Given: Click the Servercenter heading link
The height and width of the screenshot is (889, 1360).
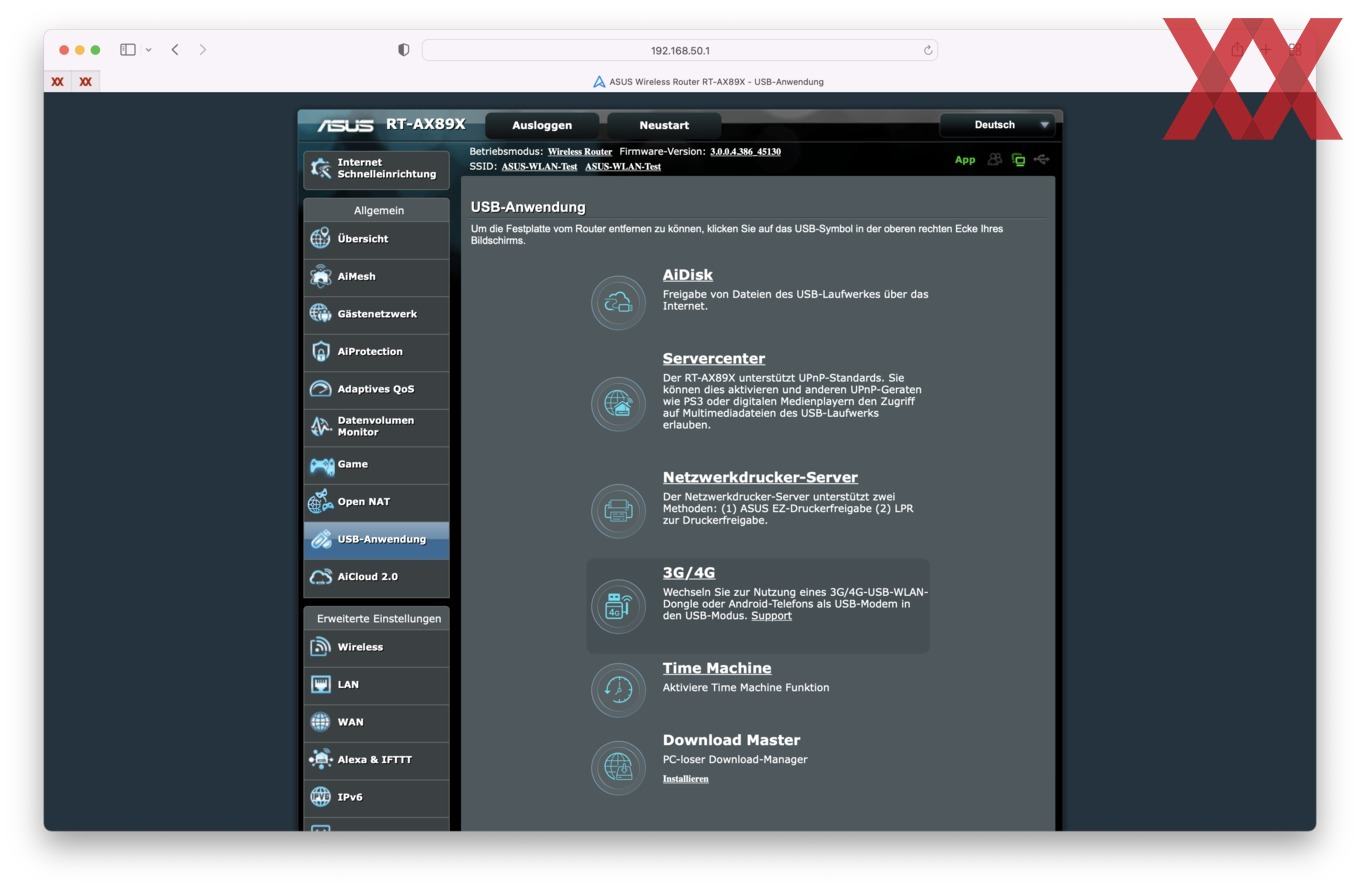Looking at the screenshot, I should coord(714,359).
